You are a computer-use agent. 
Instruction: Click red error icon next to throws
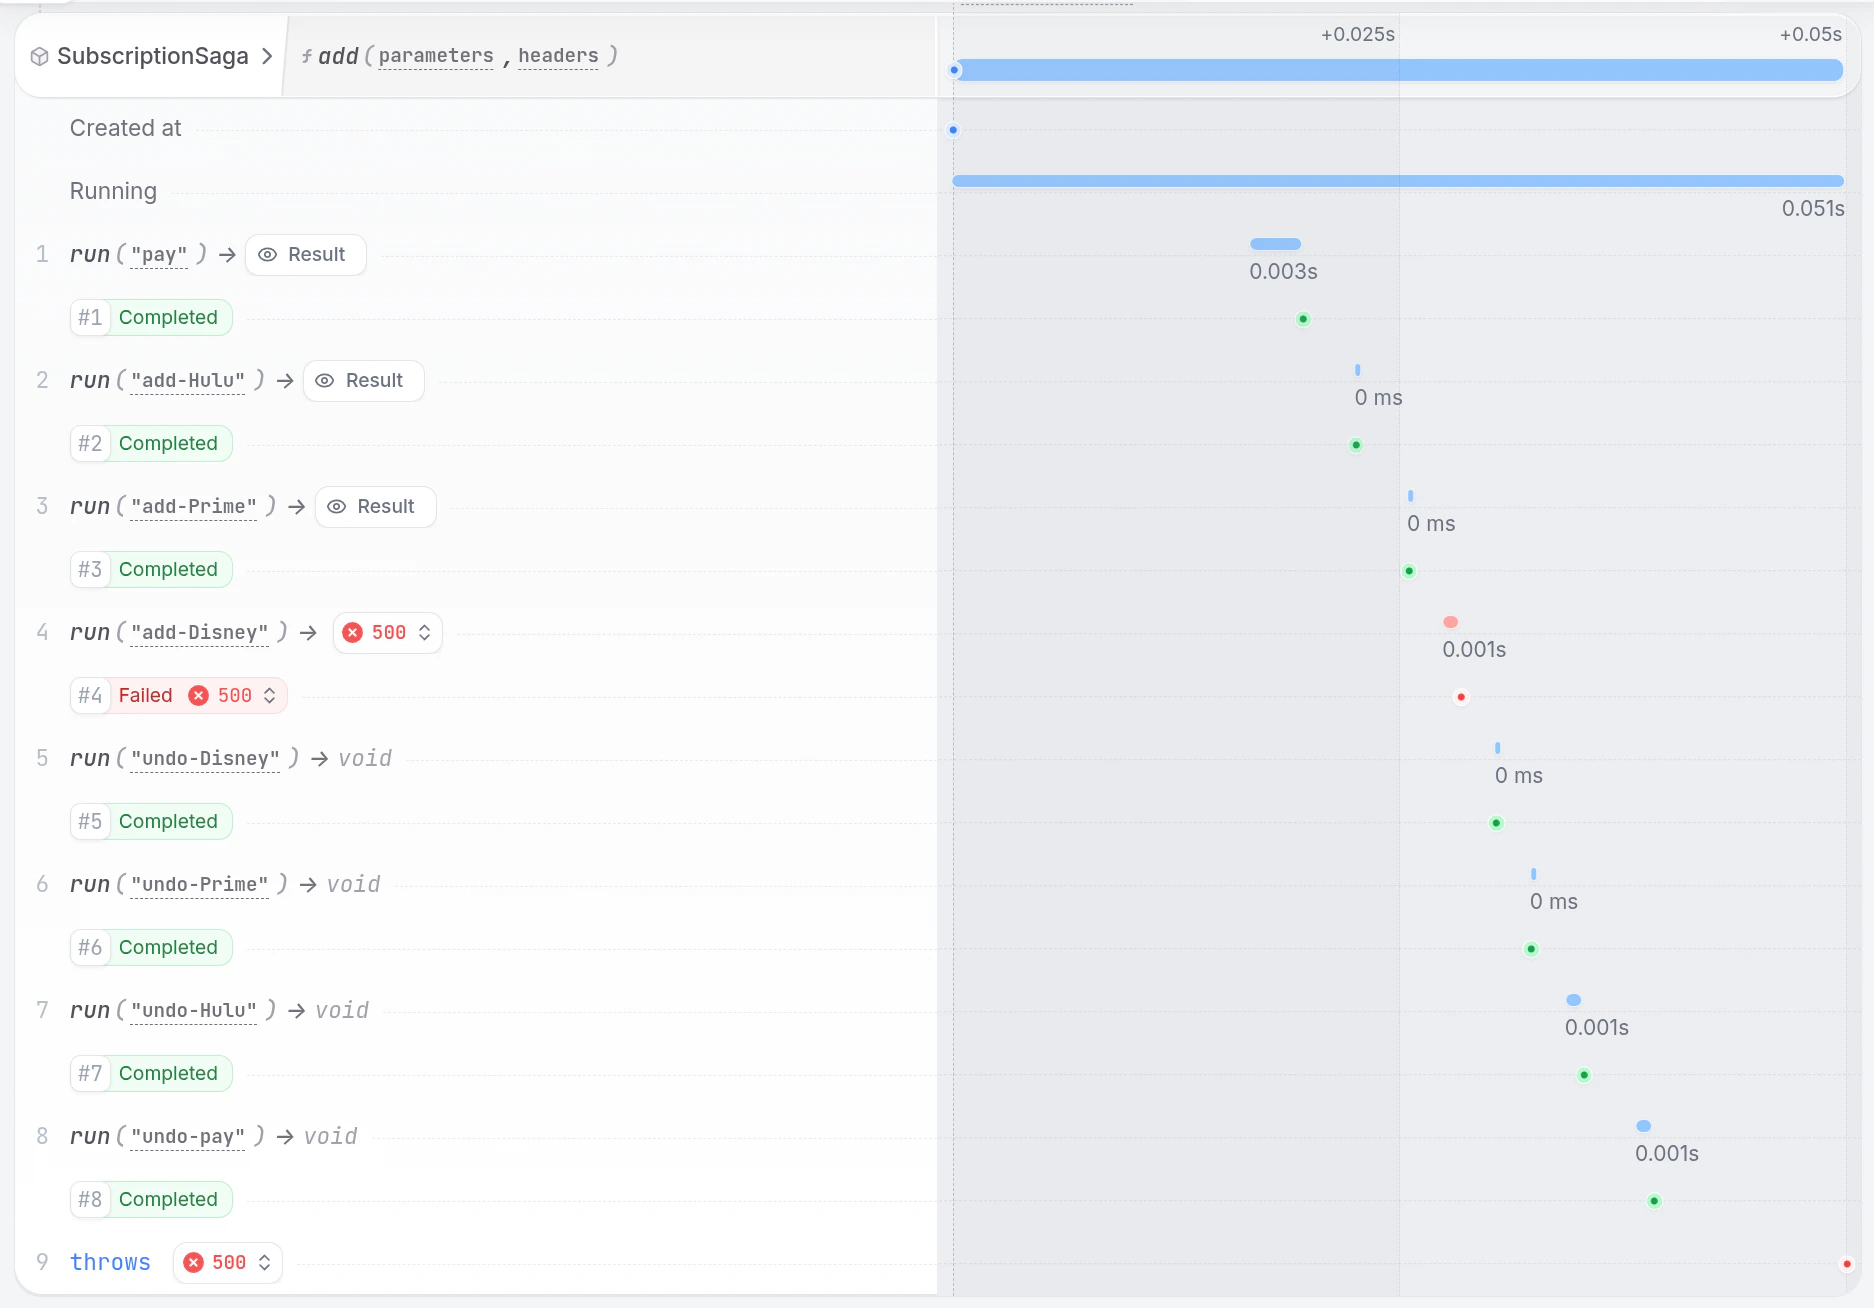click(194, 1263)
